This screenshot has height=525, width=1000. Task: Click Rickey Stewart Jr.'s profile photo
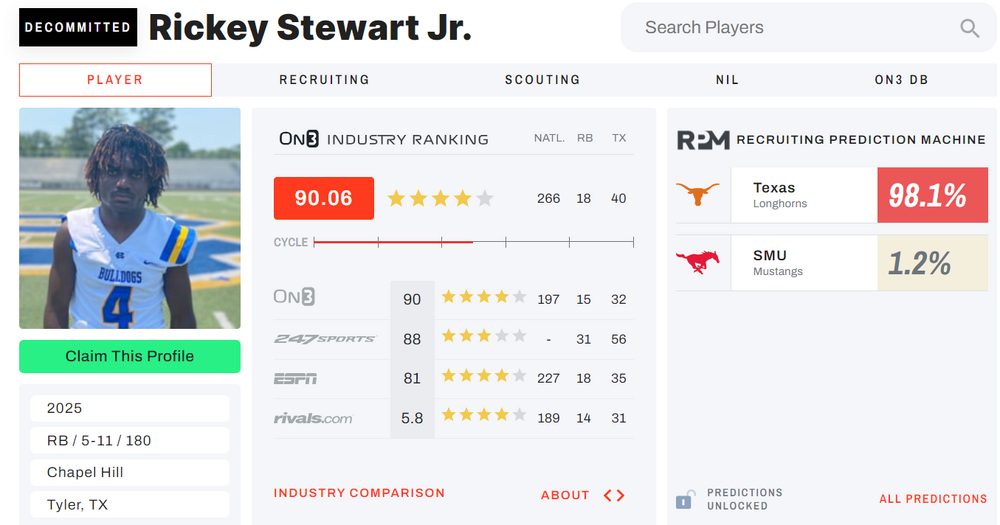point(130,218)
